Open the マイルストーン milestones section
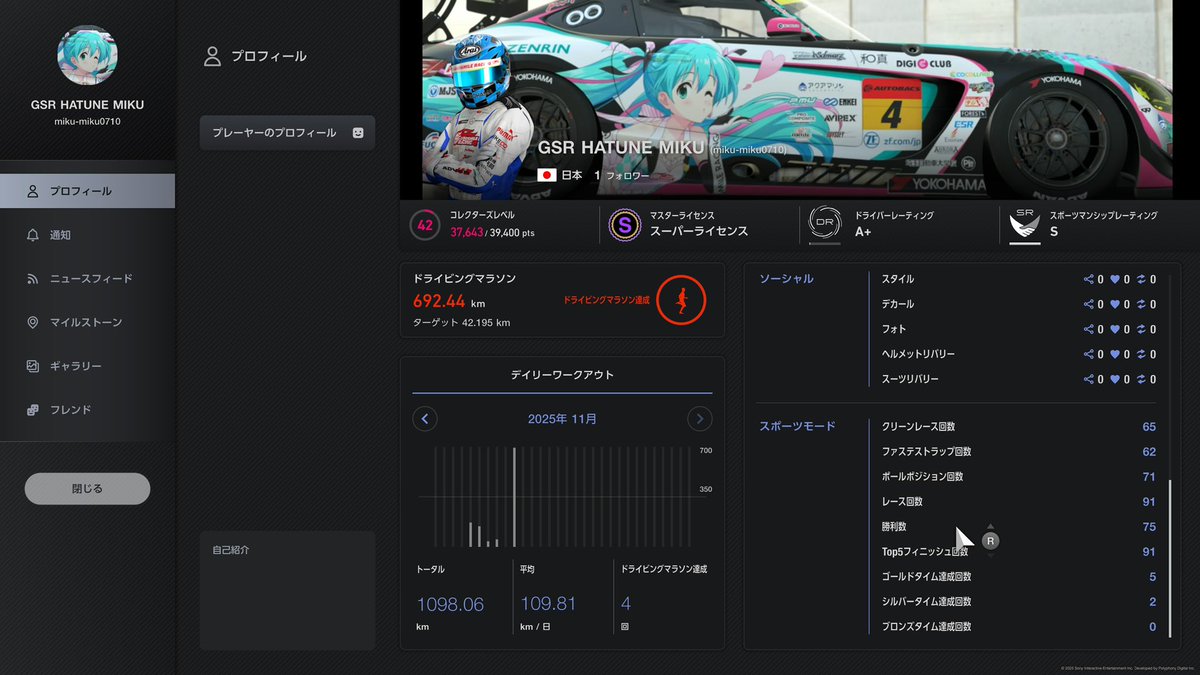 pyautogui.click(x=87, y=322)
